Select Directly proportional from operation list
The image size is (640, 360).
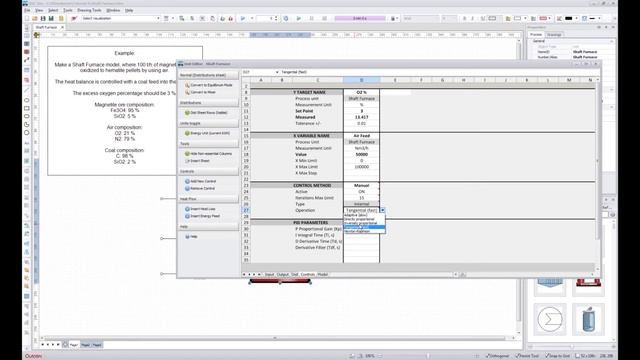click(x=364, y=219)
